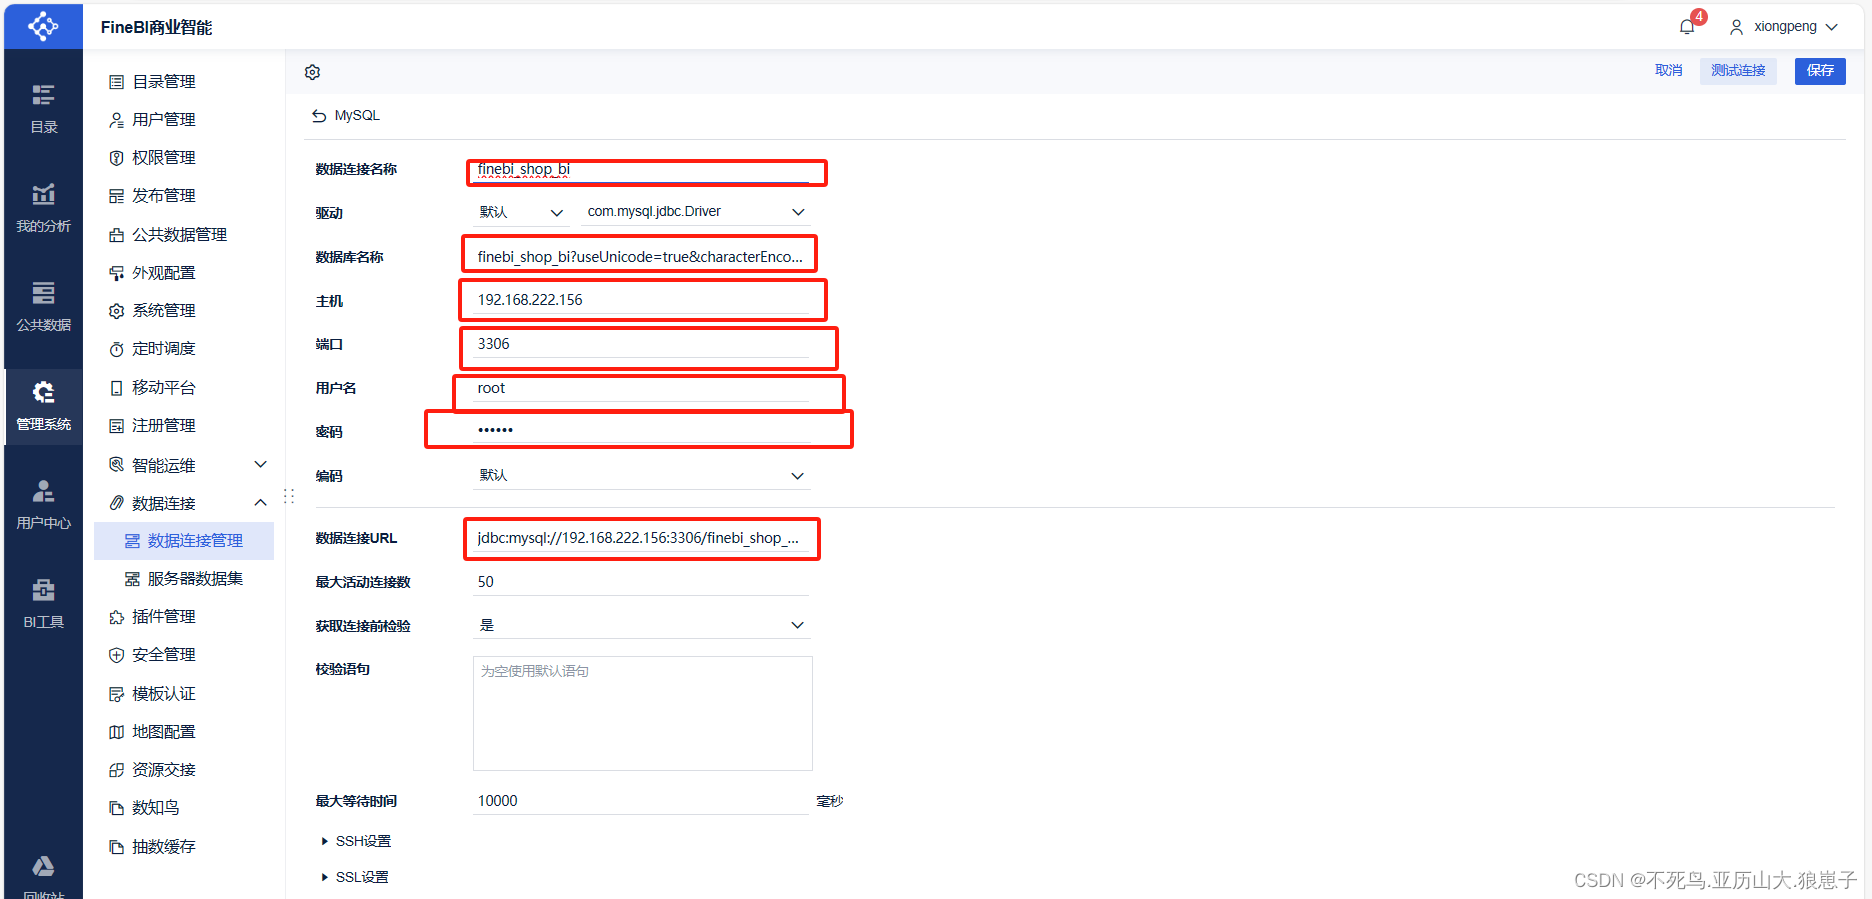Click the 取消 cancel button
Image resolution: width=1872 pixels, height=899 pixels.
(1668, 71)
